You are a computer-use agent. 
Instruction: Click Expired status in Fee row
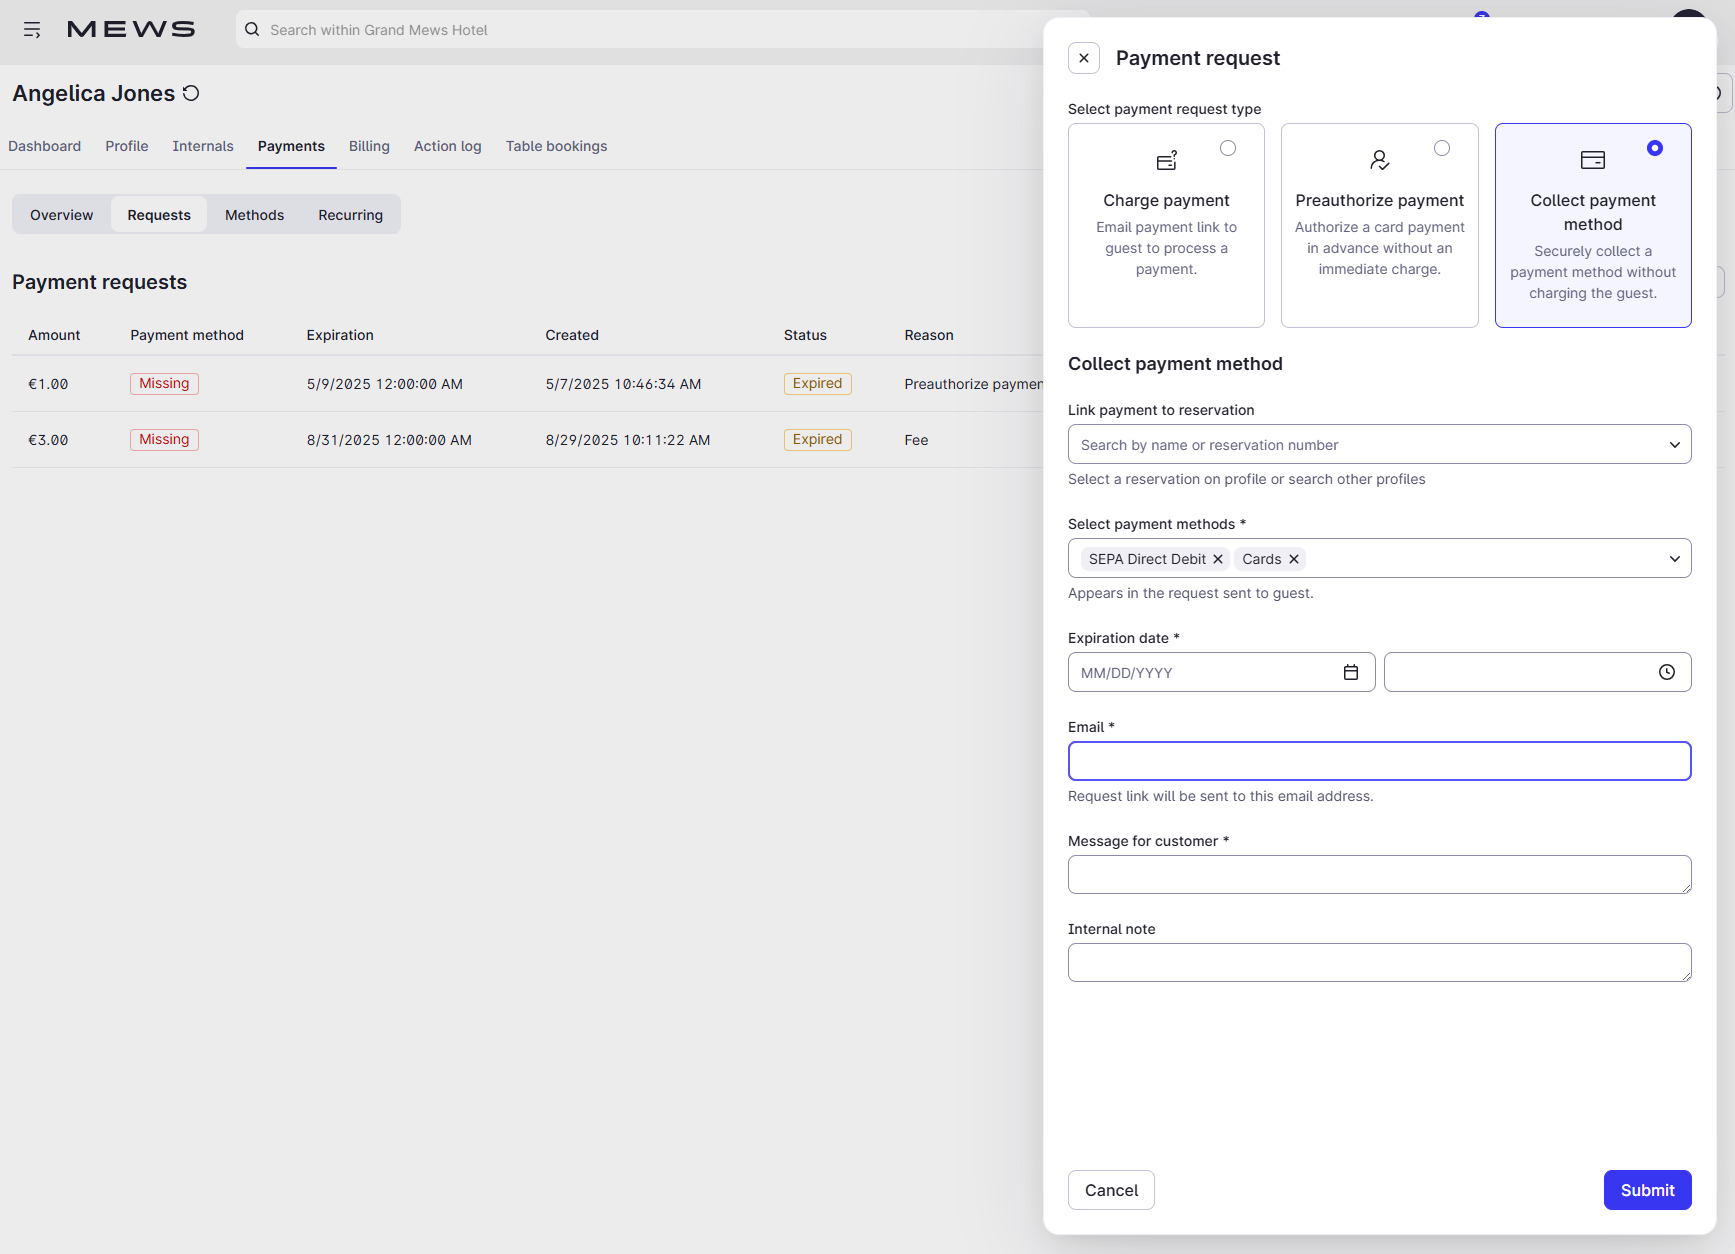coord(817,440)
